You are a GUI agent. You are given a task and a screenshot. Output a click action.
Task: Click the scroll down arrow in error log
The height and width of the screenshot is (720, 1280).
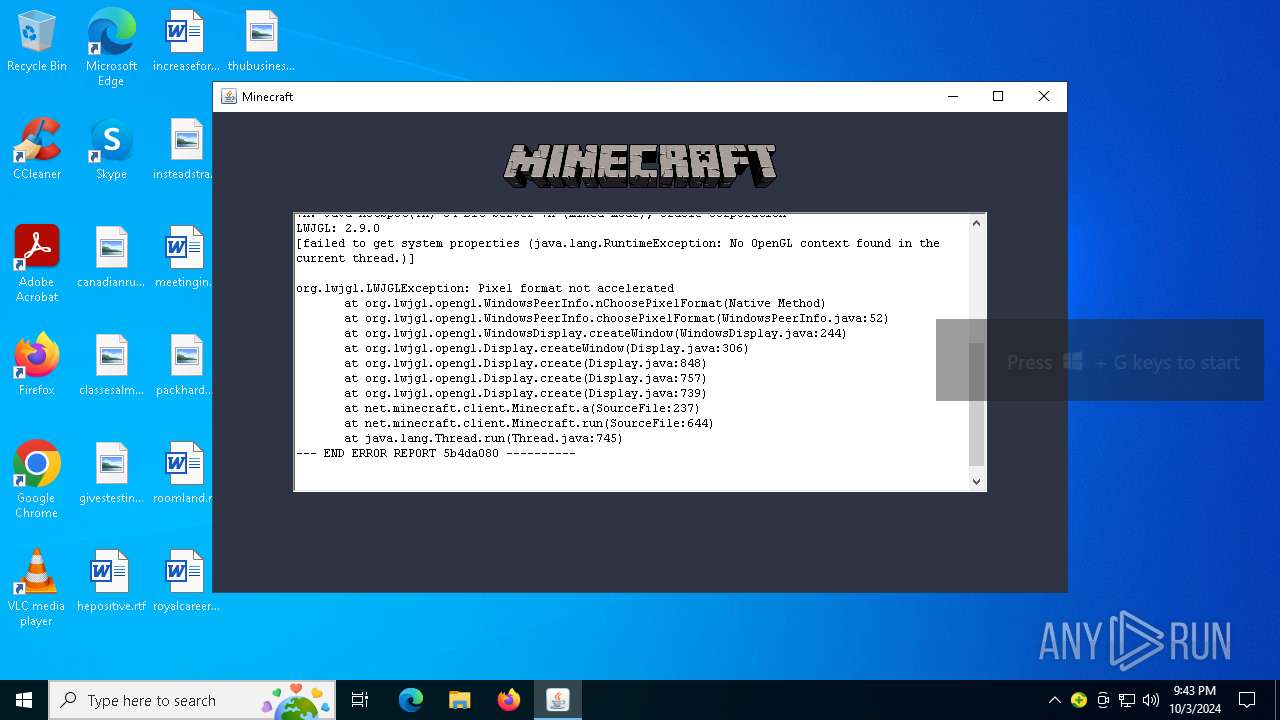click(977, 481)
